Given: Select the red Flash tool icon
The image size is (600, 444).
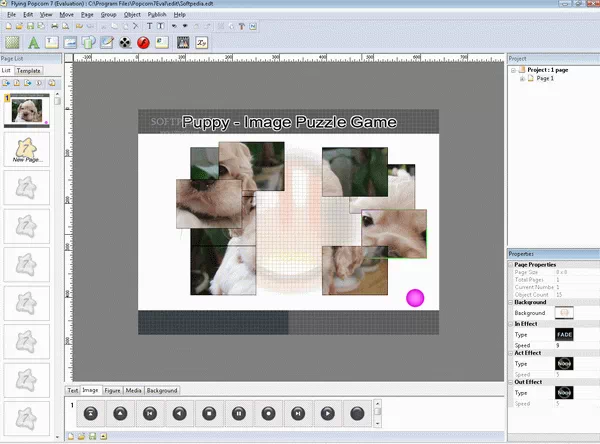Looking at the screenshot, I should pos(143,42).
